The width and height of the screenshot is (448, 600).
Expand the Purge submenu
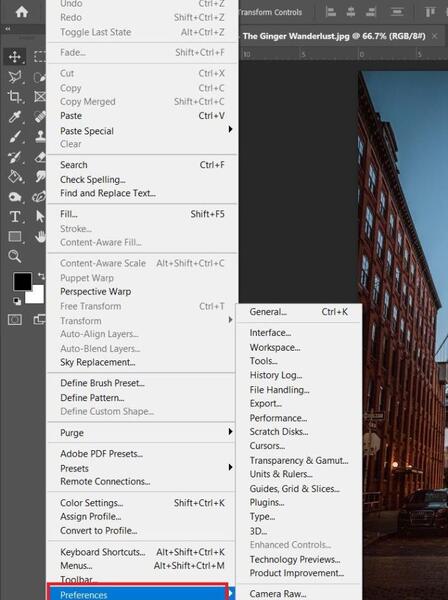point(142,432)
